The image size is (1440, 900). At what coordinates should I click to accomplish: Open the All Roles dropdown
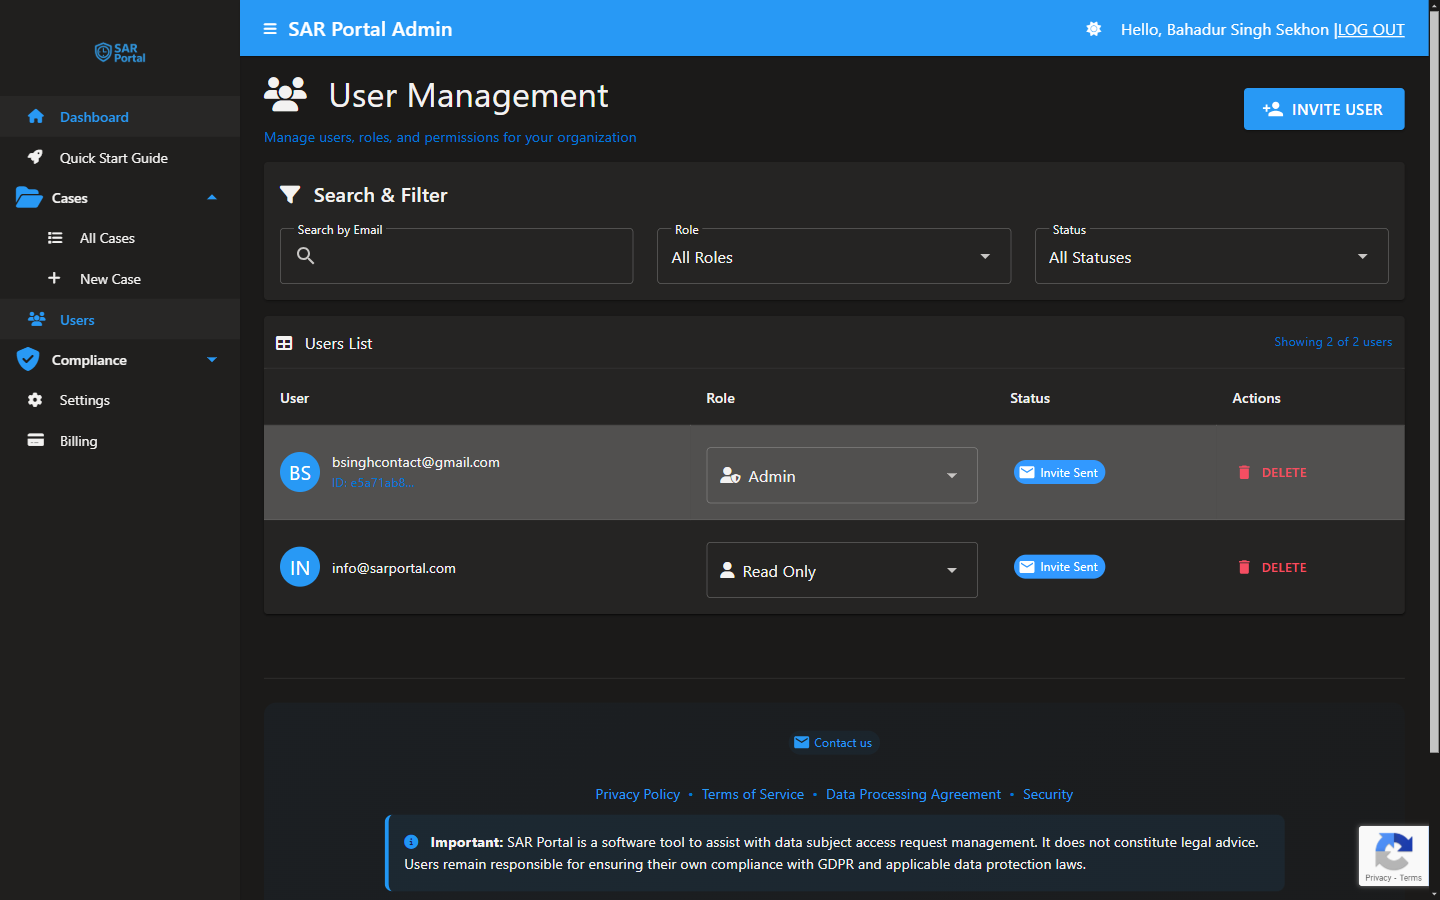[833, 256]
